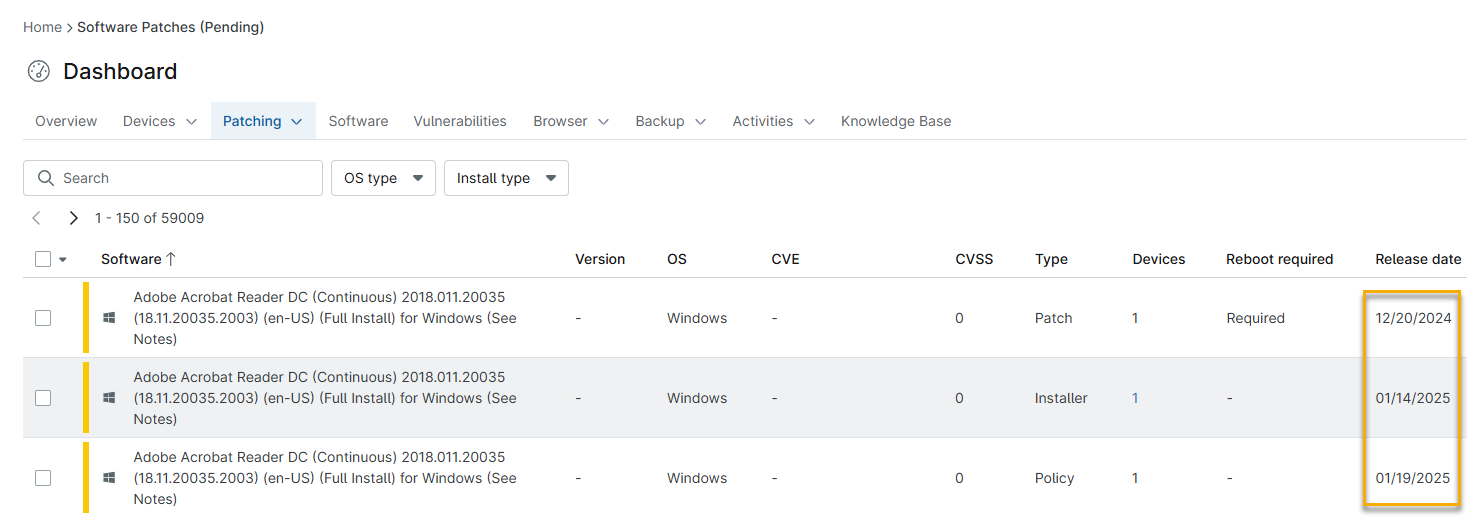Click Windows icon in the Policy row
This screenshot has height=517, width=1467.
pyautogui.click(x=109, y=478)
